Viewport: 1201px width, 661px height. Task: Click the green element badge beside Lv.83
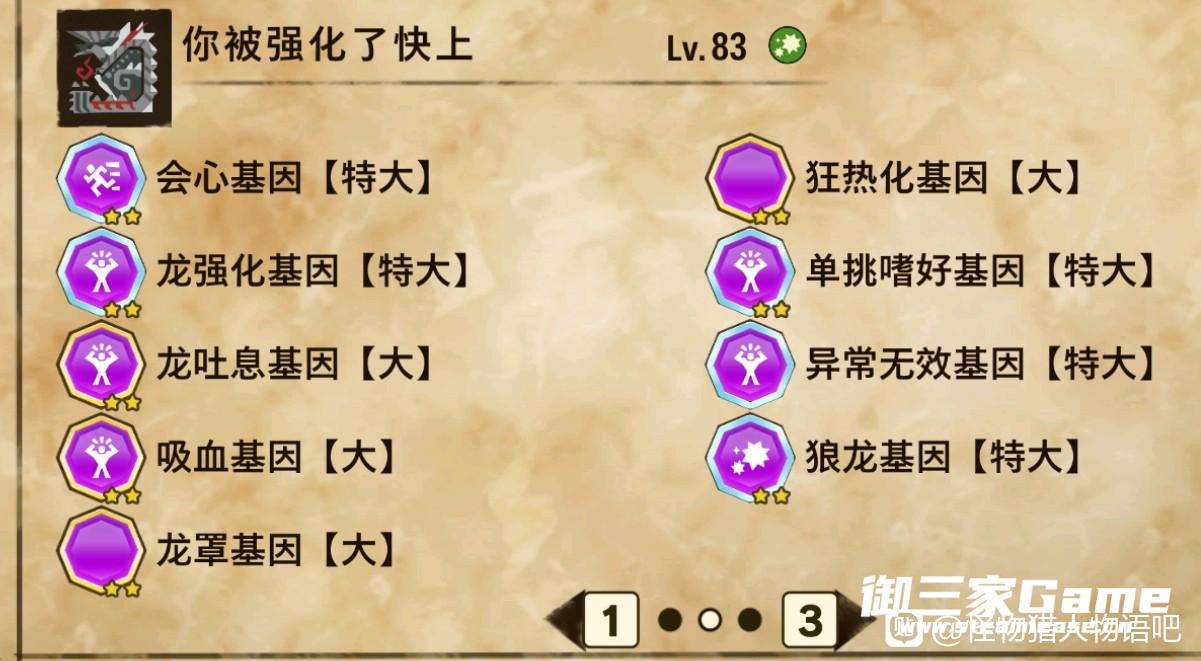(787, 46)
